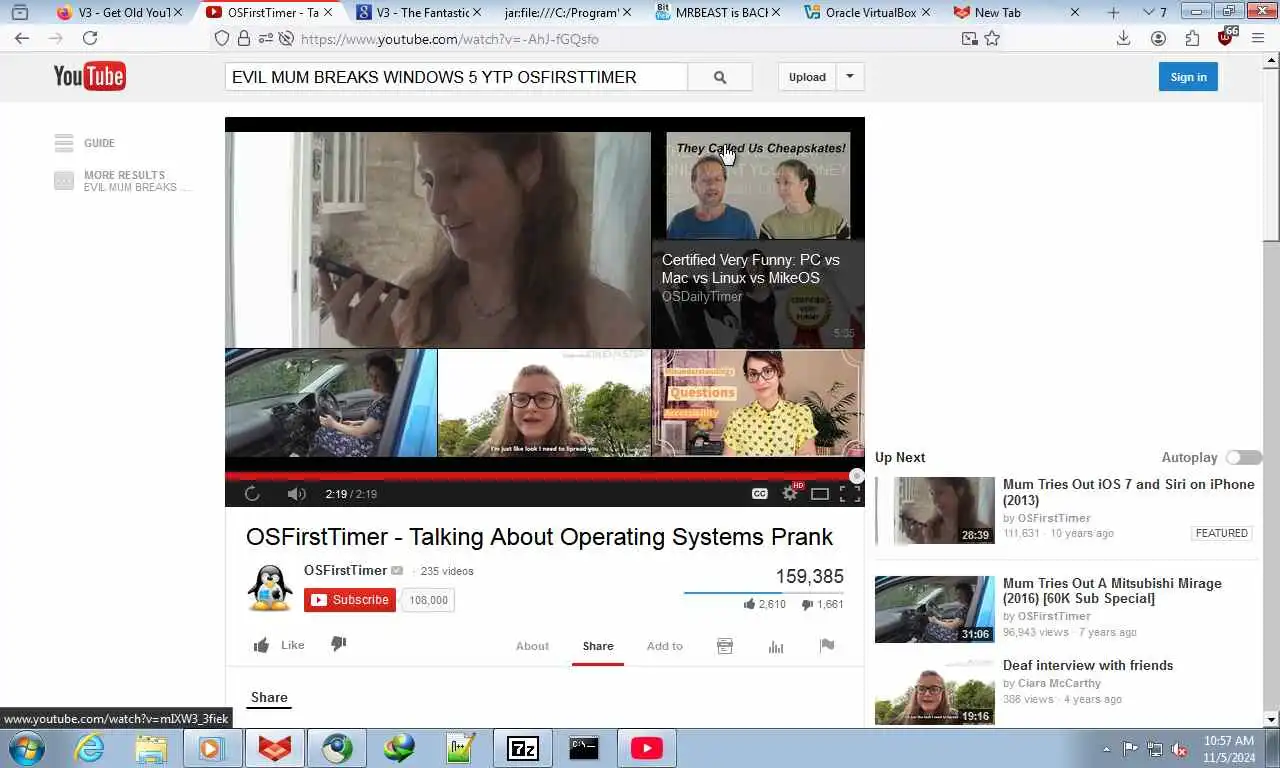Image resolution: width=1280 pixels, height=768 pixels.
Task: Switch to the 'V3 - Get Old YouTube' tab
Action: pyautogui.click(x=120, y=12)
